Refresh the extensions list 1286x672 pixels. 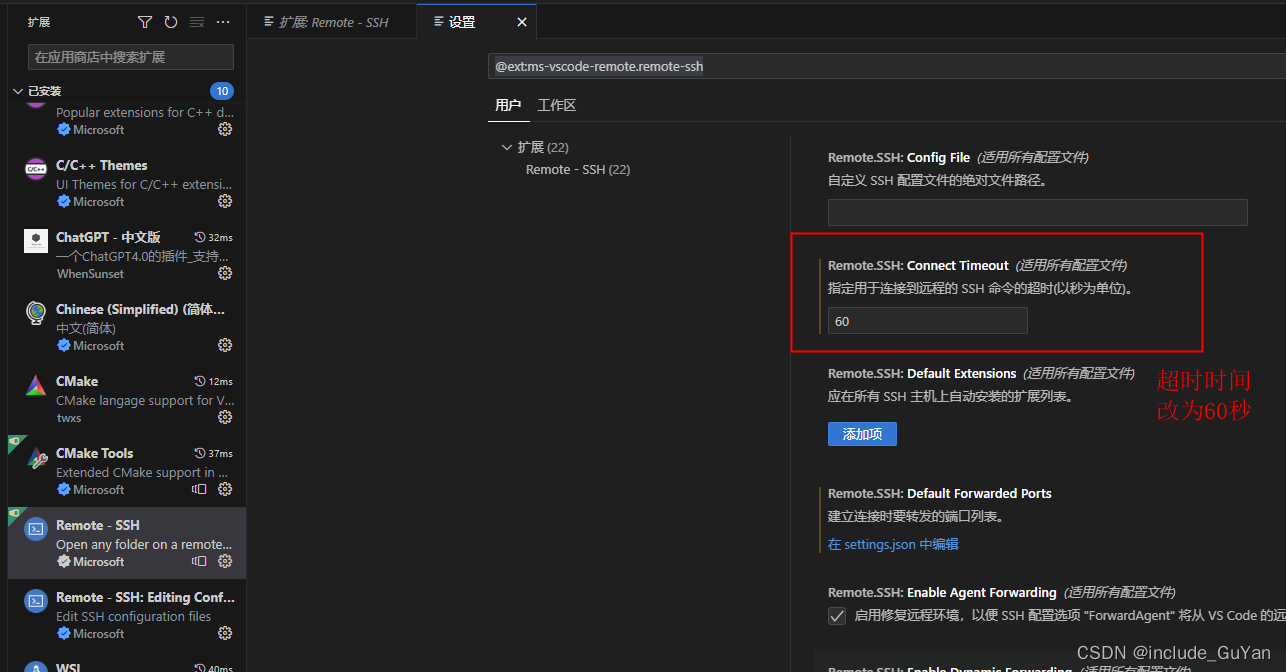pyautogui.click(x=171, y=22)
